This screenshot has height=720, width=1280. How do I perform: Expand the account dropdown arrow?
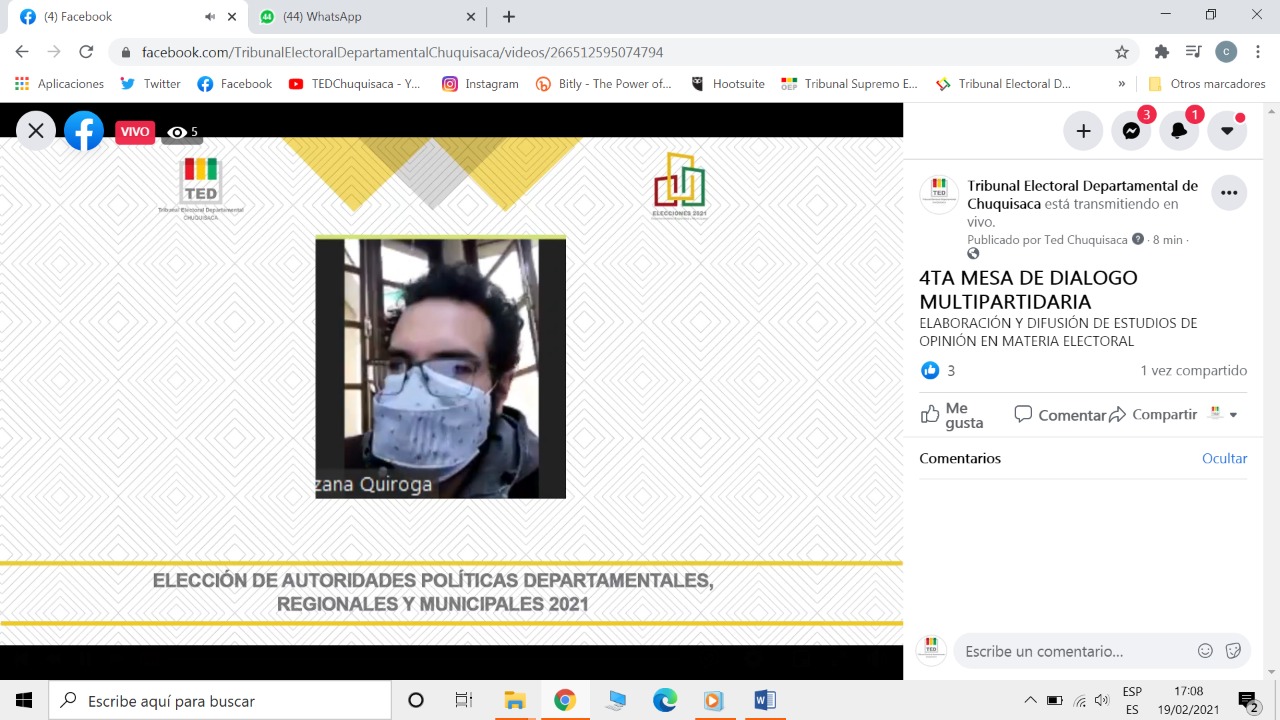click(x=1227, y=131)
